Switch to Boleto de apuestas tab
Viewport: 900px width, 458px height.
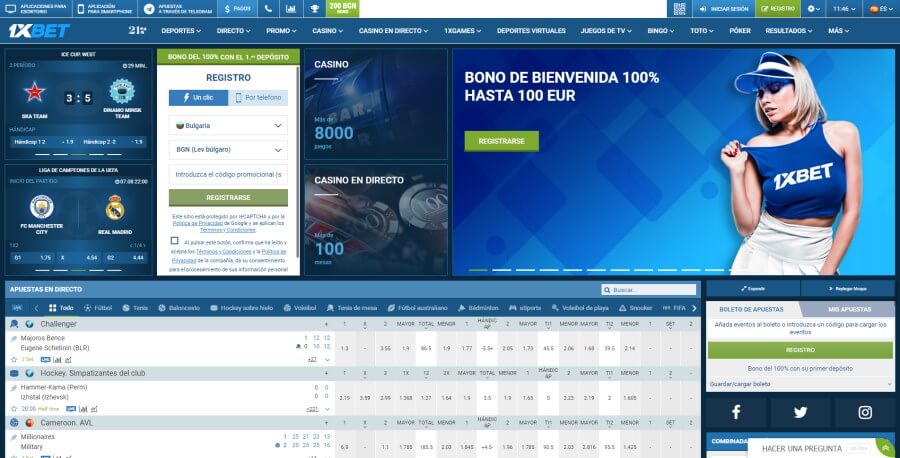tap(751, 309)
